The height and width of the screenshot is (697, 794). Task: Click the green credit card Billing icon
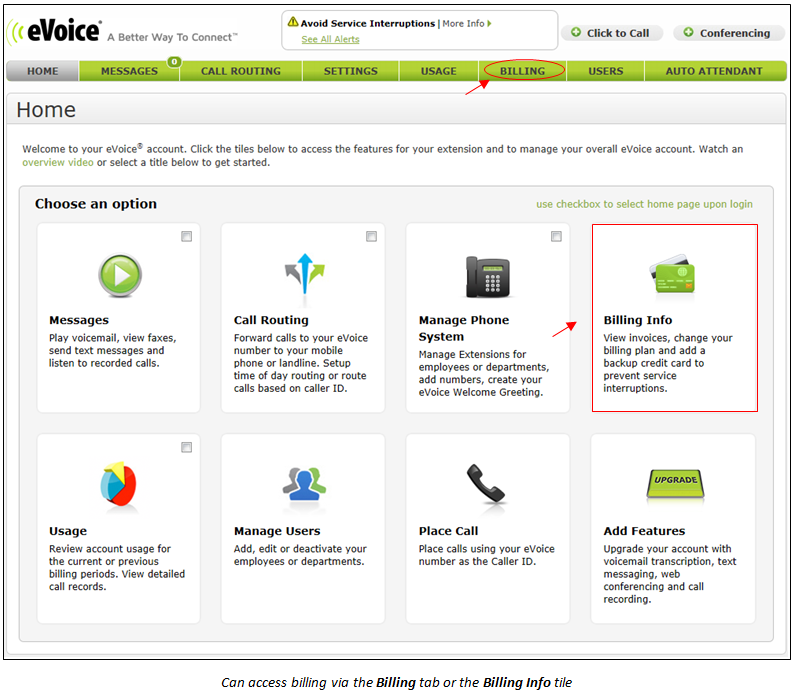coord(673,275)
